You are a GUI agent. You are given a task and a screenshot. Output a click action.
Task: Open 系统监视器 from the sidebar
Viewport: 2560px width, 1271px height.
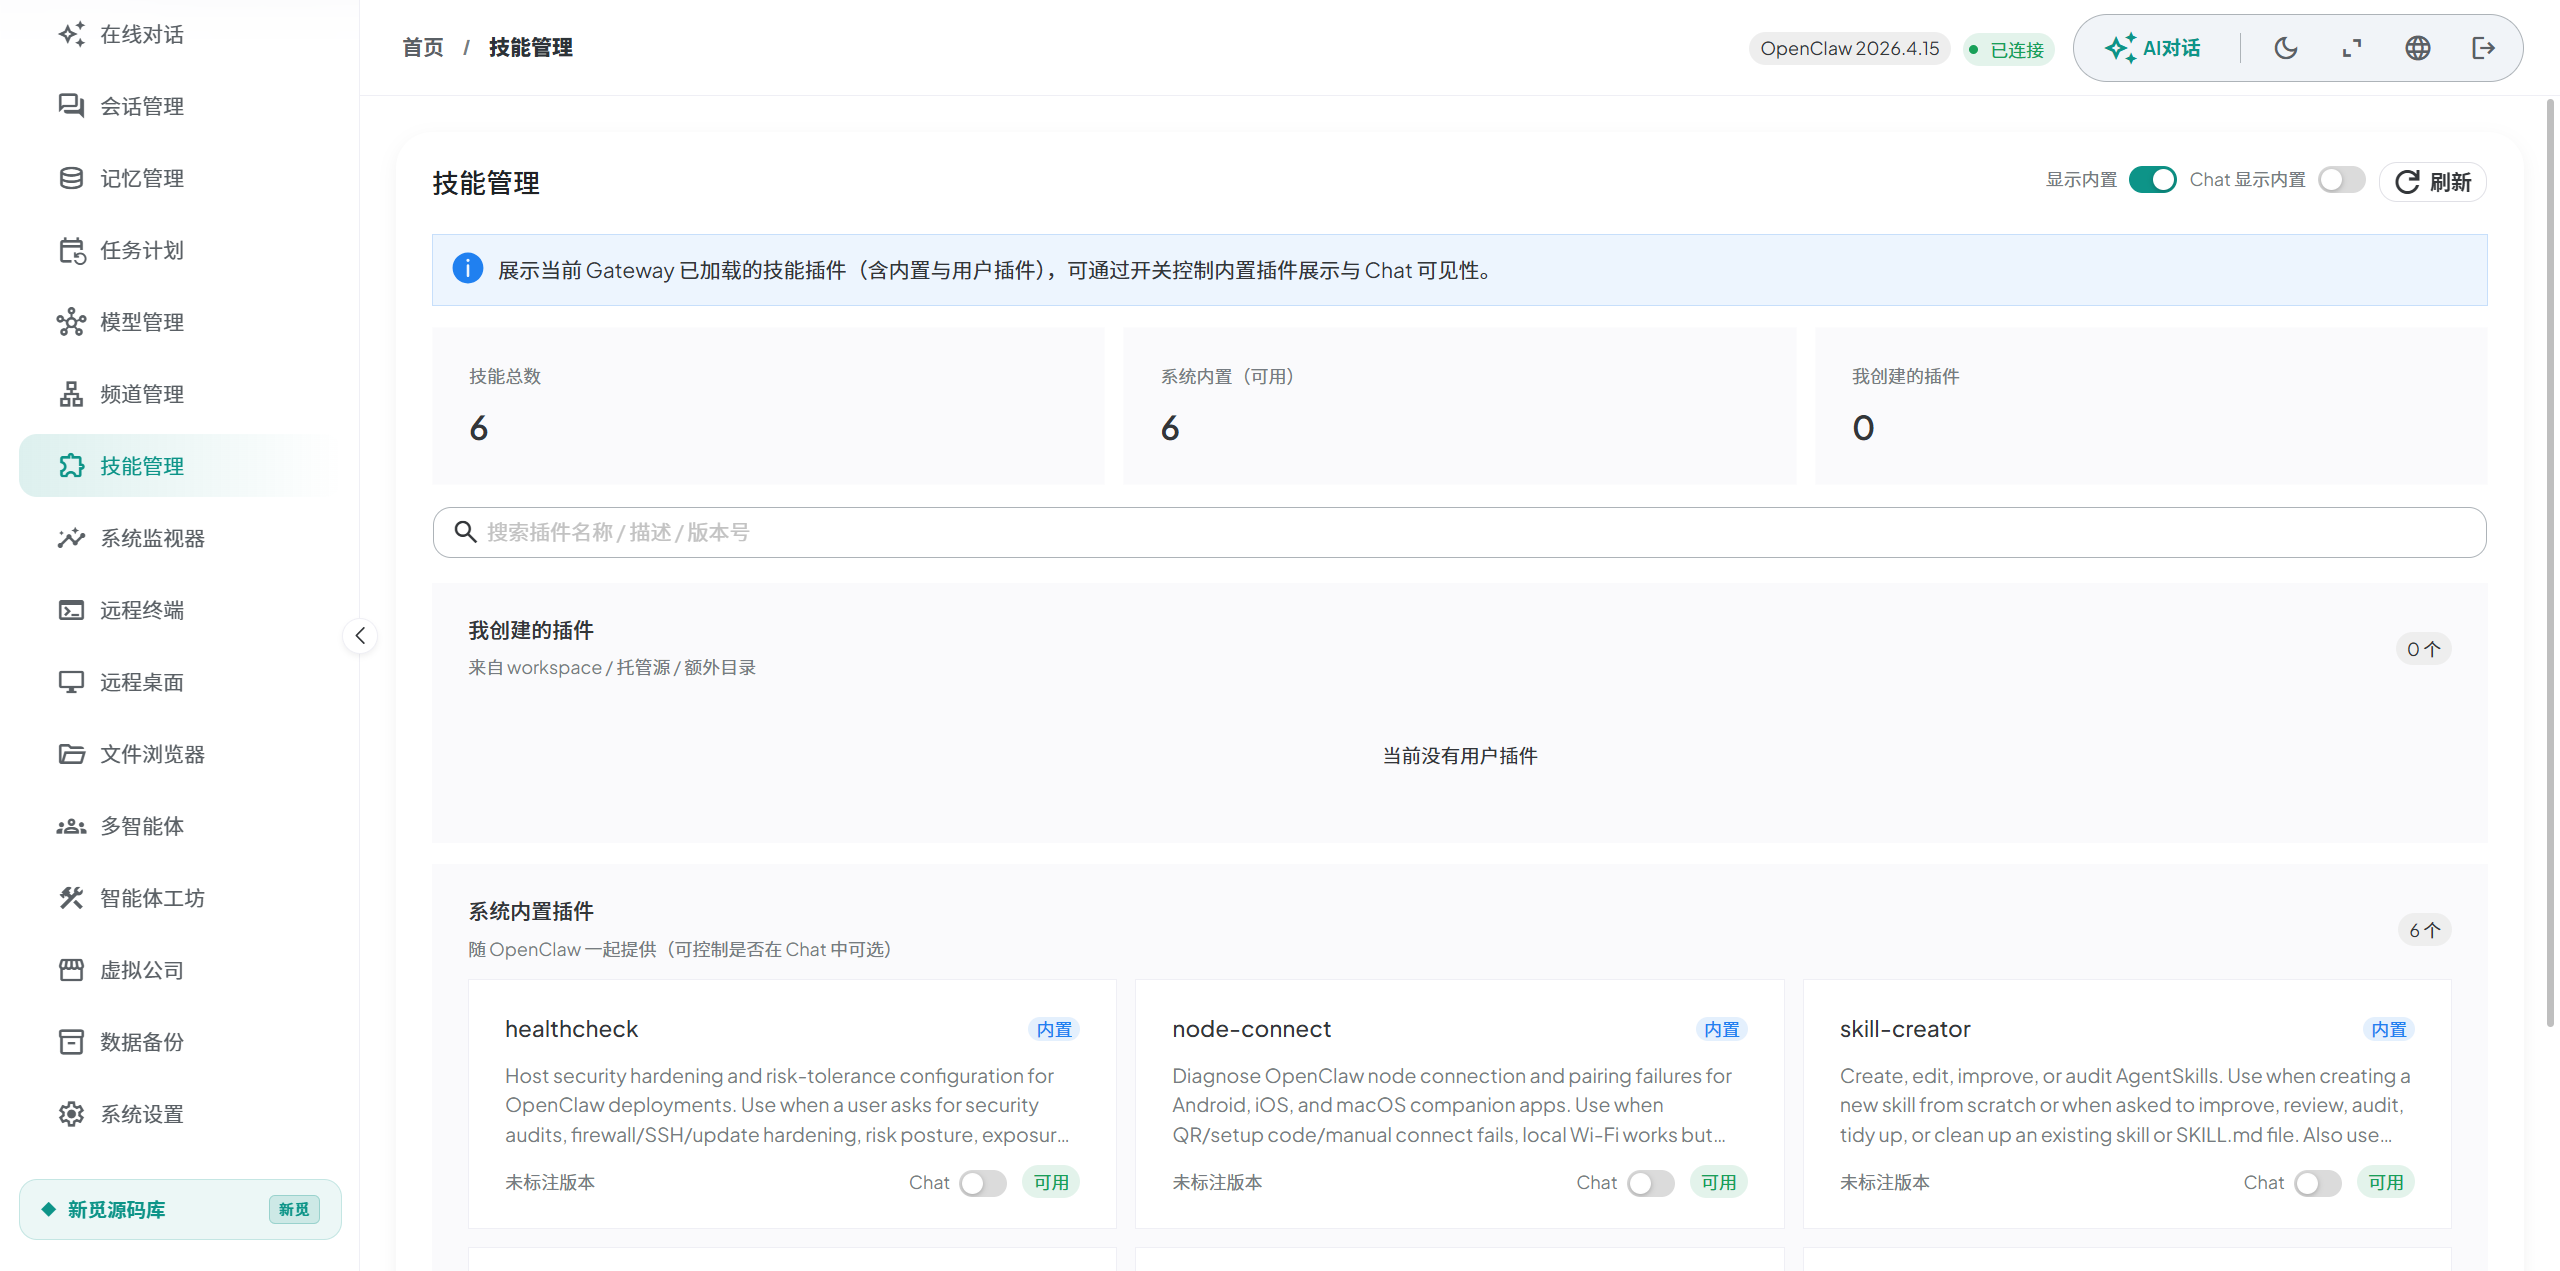point(152,537)
